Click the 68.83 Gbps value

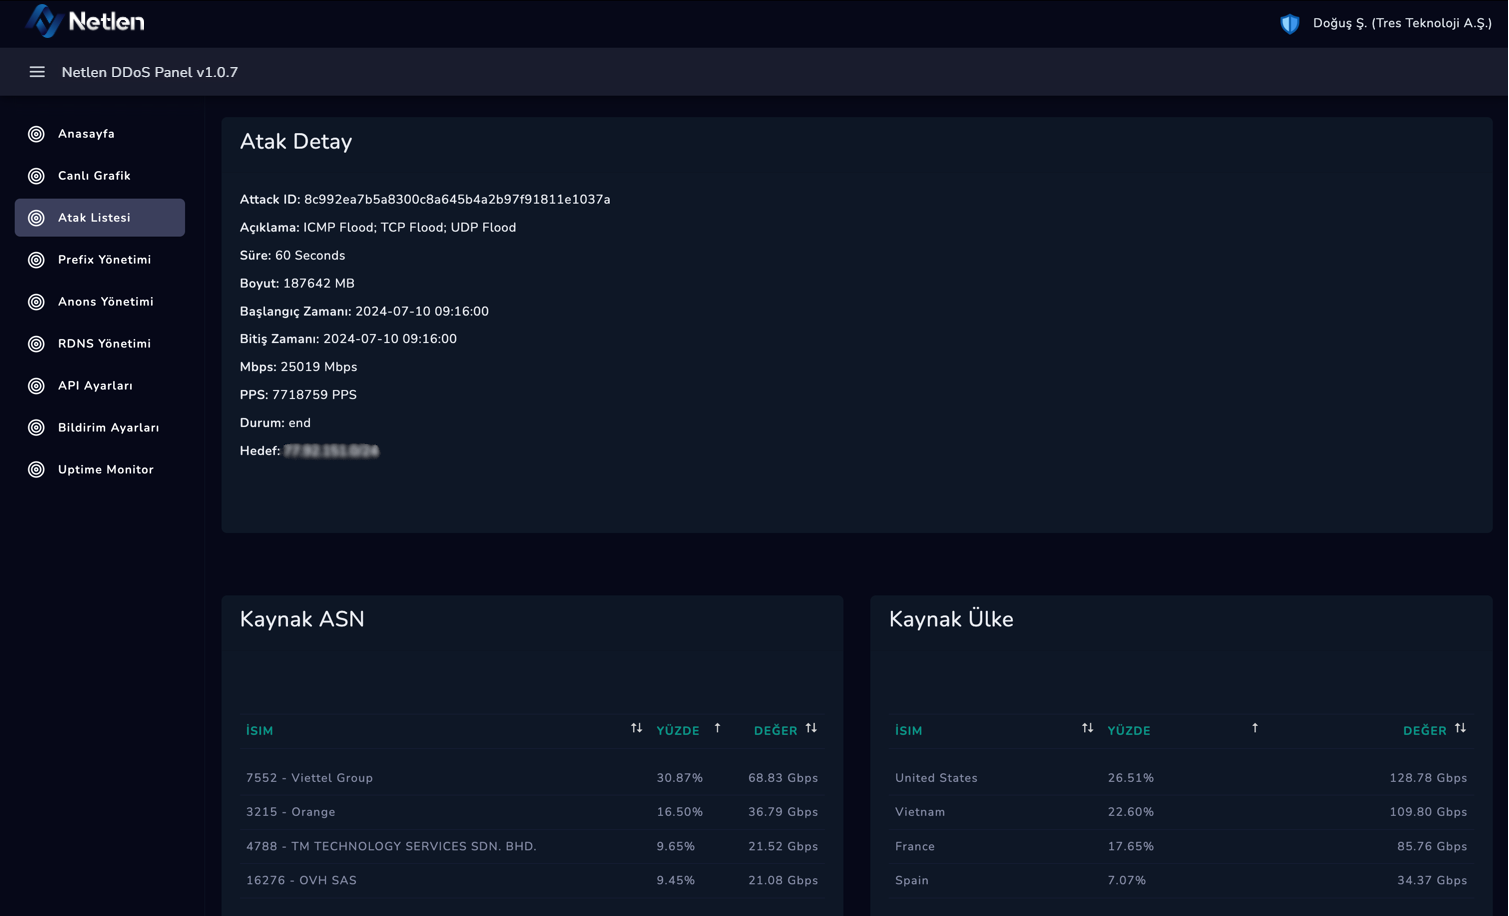(x=783, y=778)
